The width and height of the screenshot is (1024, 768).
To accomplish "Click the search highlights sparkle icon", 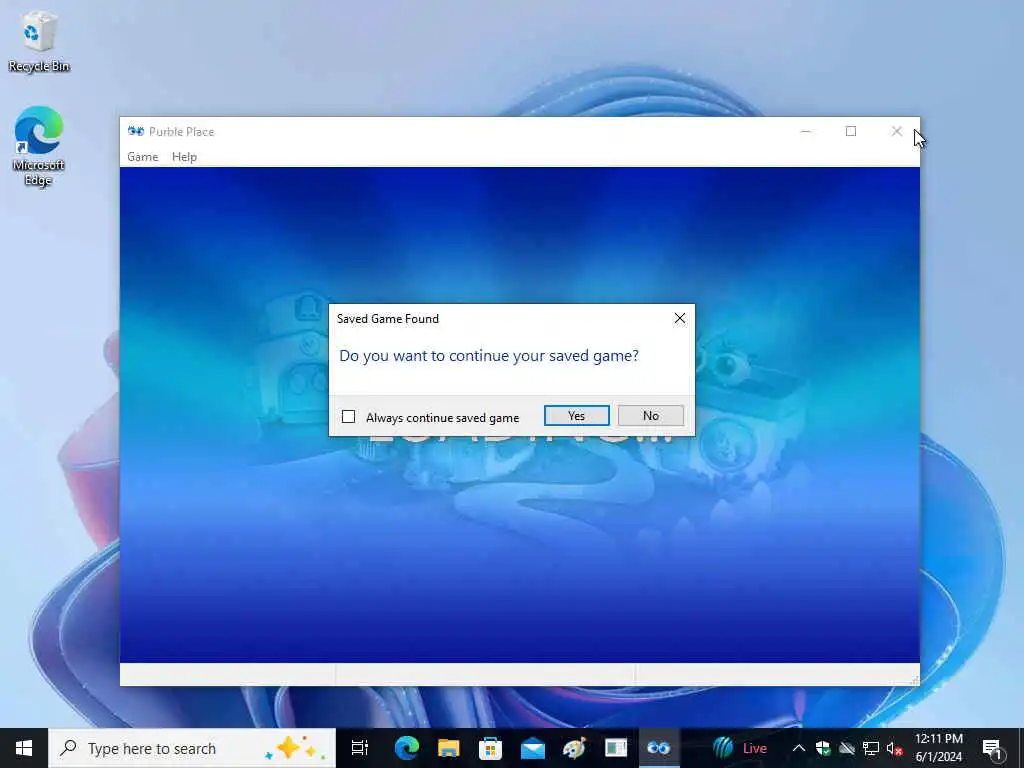I will (295, 748).
